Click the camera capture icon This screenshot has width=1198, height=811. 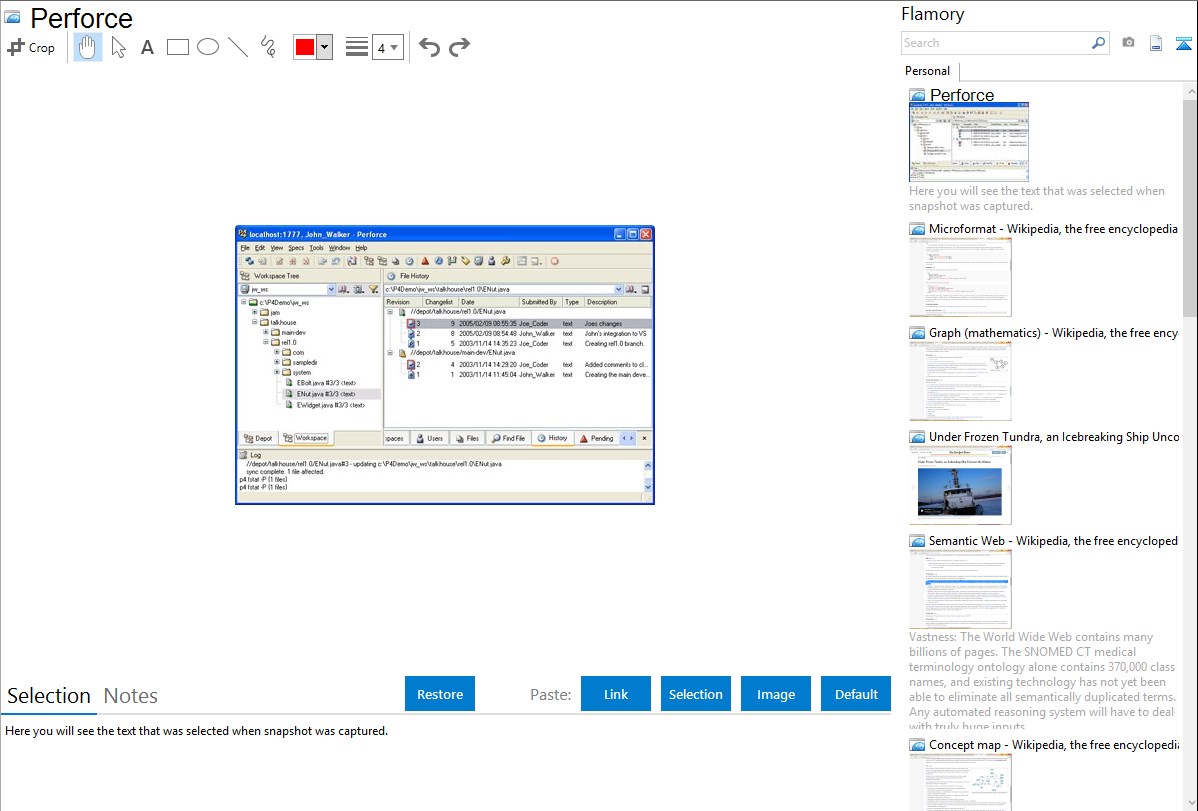[1128, 43]
